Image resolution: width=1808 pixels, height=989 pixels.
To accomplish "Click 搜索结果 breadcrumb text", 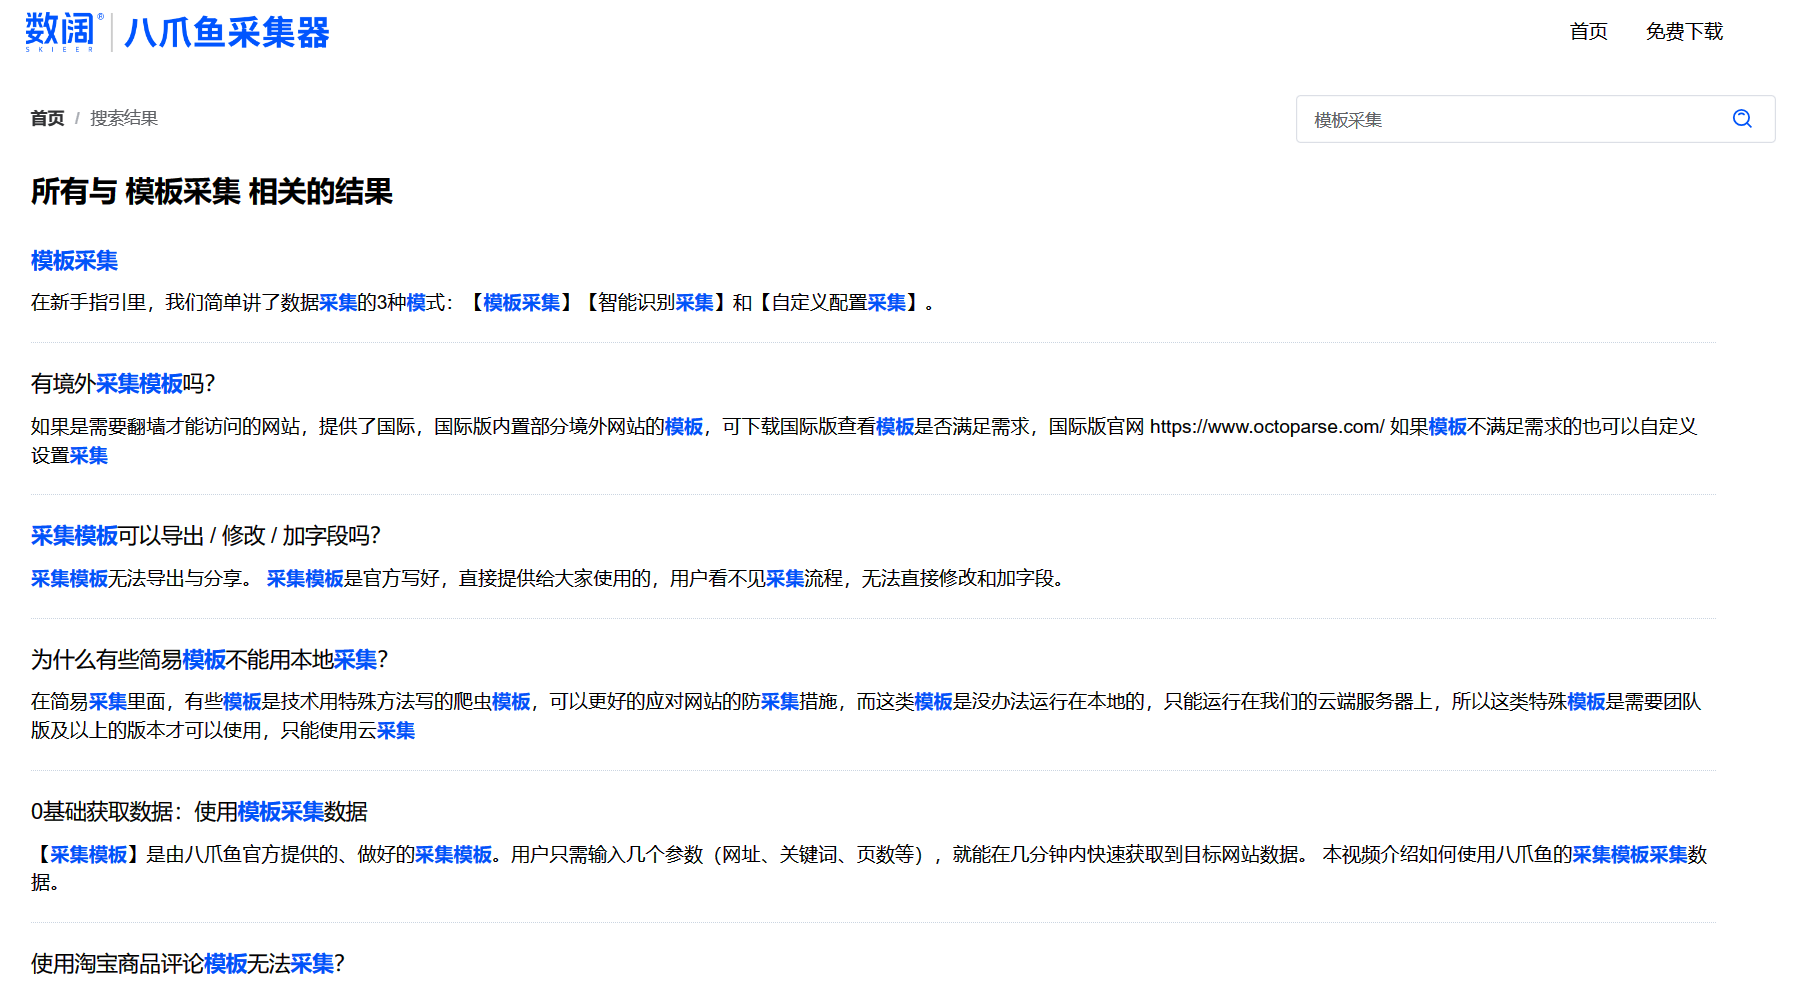I will [124, 118].
